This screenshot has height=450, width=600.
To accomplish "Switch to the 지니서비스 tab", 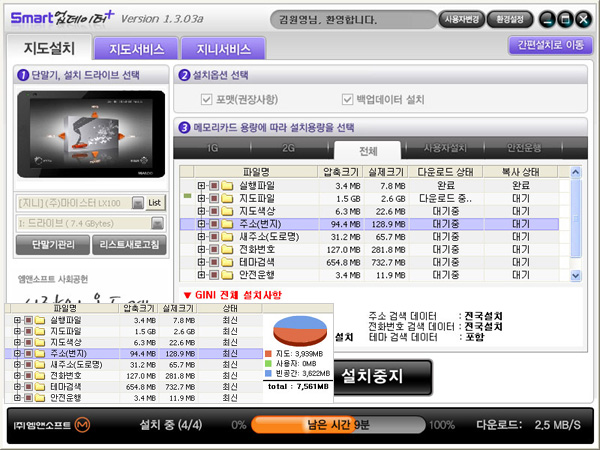I will point(223,49).
